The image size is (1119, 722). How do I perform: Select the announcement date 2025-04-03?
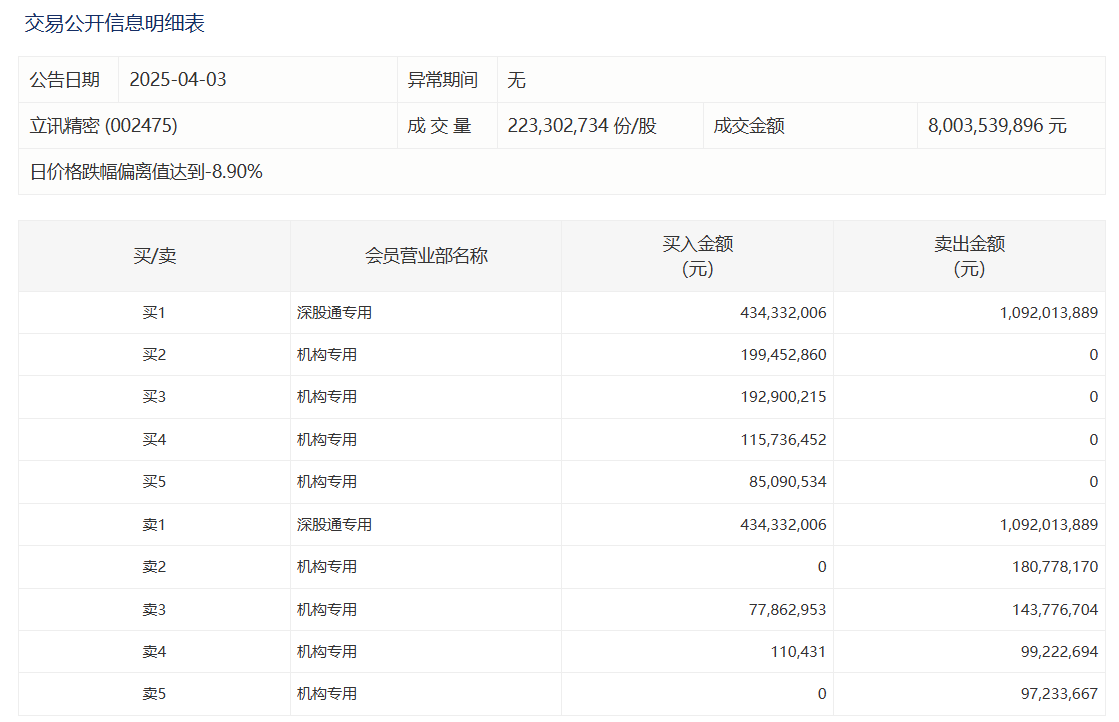tap(178, 80)
